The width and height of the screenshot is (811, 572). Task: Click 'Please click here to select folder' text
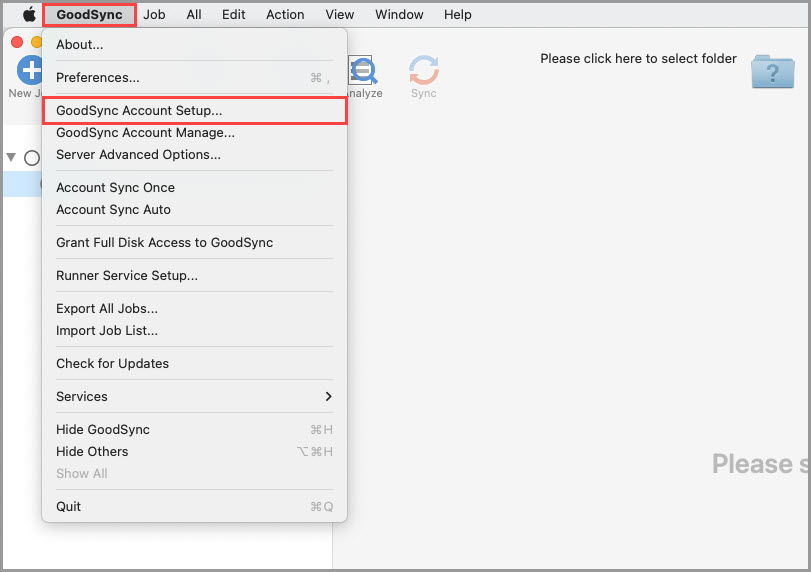tap(638, 58)
